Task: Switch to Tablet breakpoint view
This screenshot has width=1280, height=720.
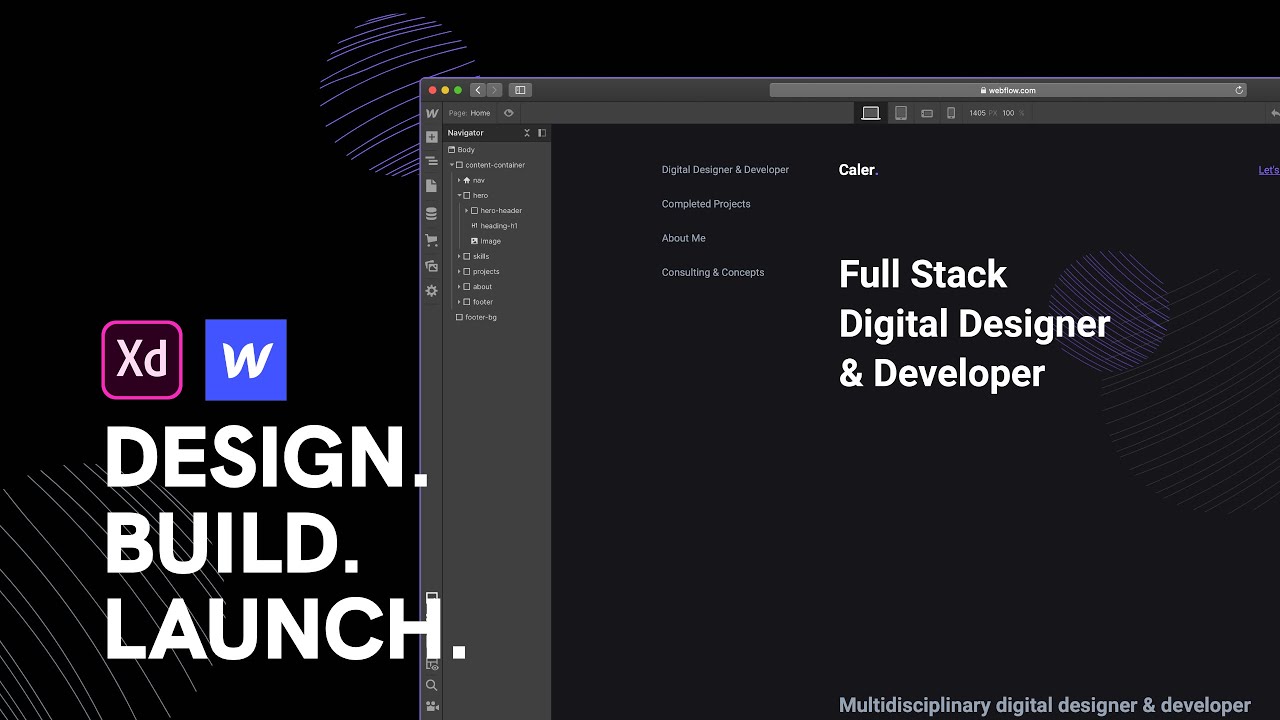Action: (901, 113)
